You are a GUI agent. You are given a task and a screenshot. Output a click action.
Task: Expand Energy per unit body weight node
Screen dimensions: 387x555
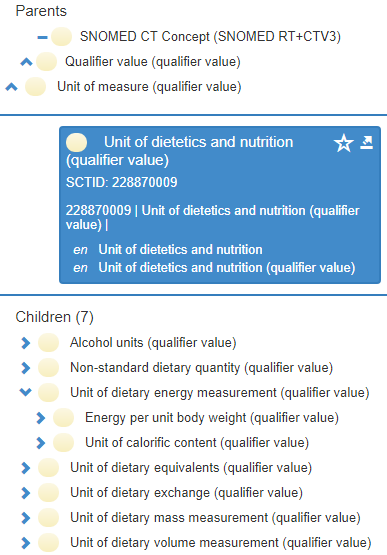click(41, 418)
